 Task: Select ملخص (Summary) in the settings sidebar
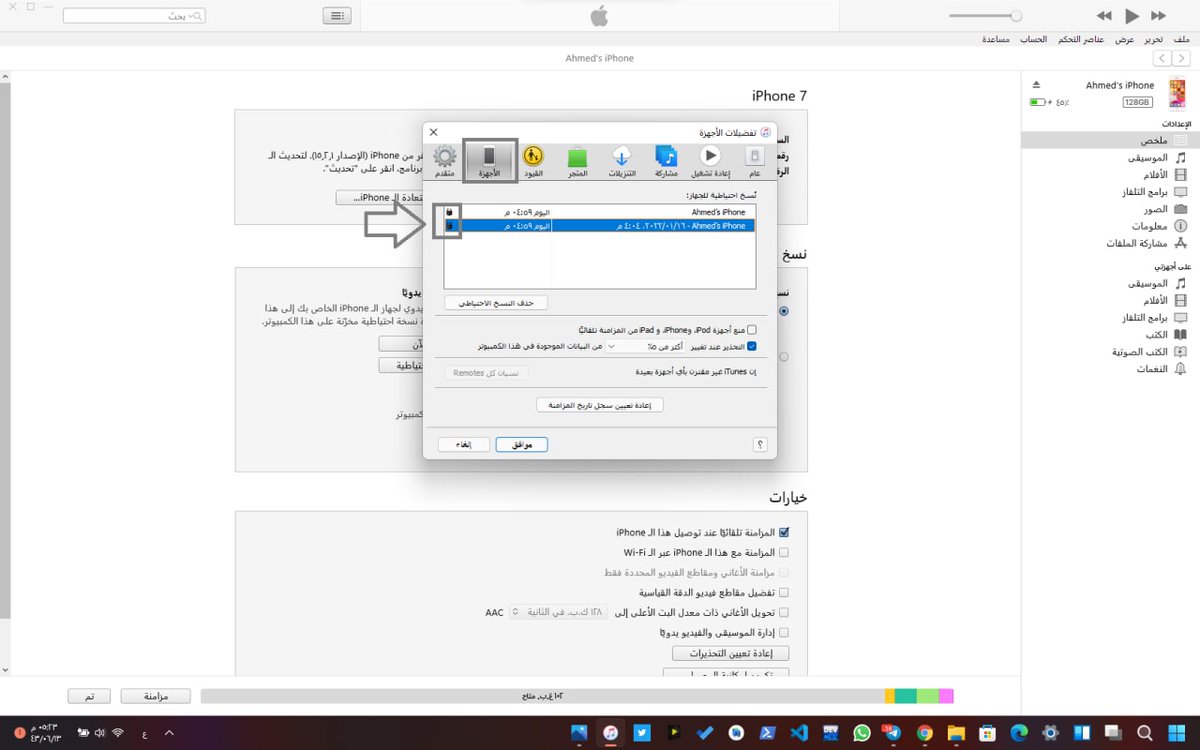coord(1110,141)
